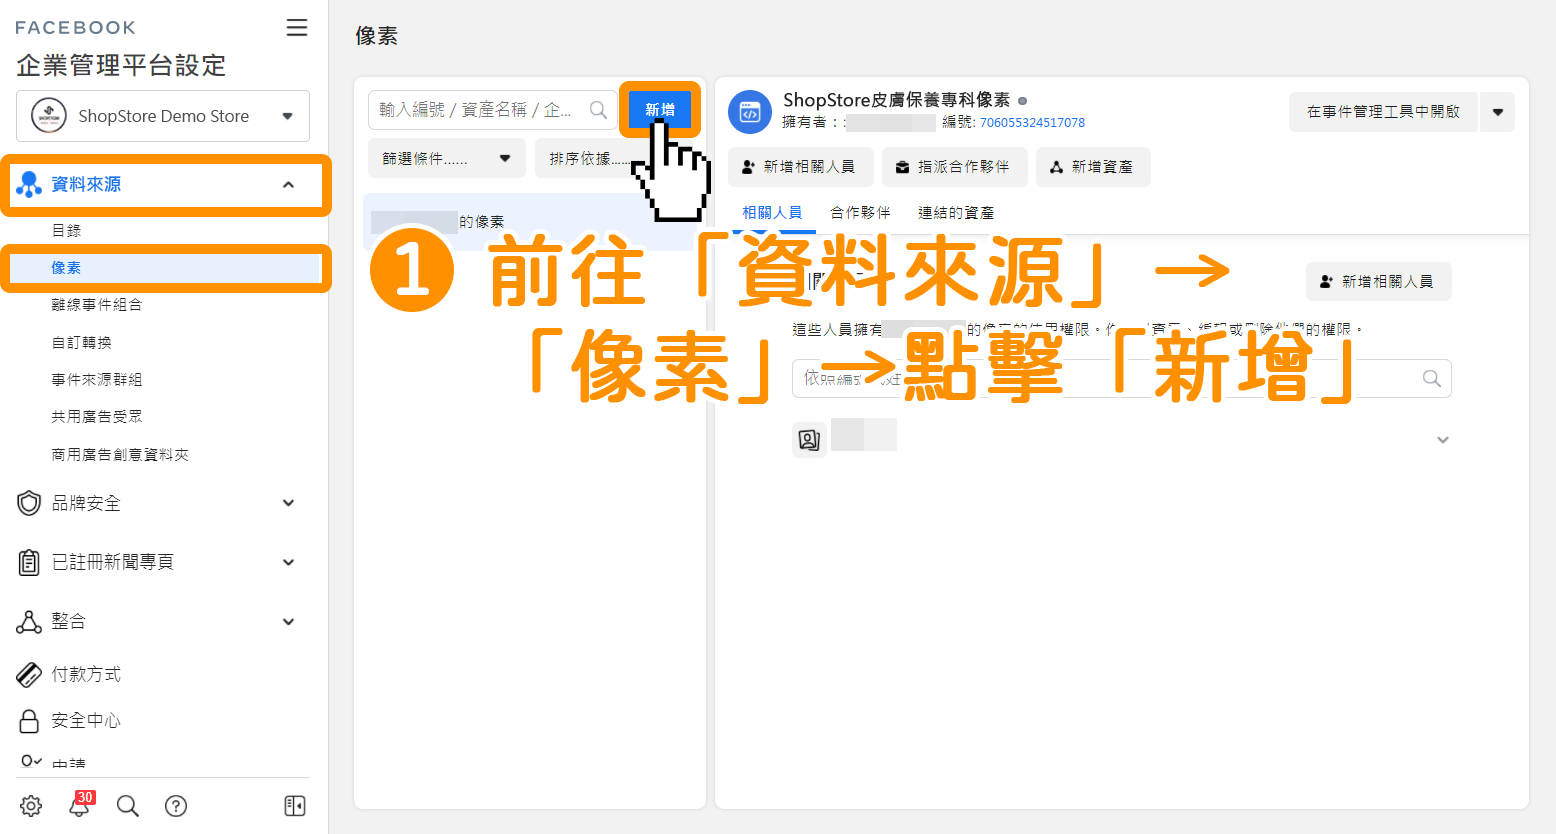
Task: Click 新增資產 button
Action: (1093, 167)
